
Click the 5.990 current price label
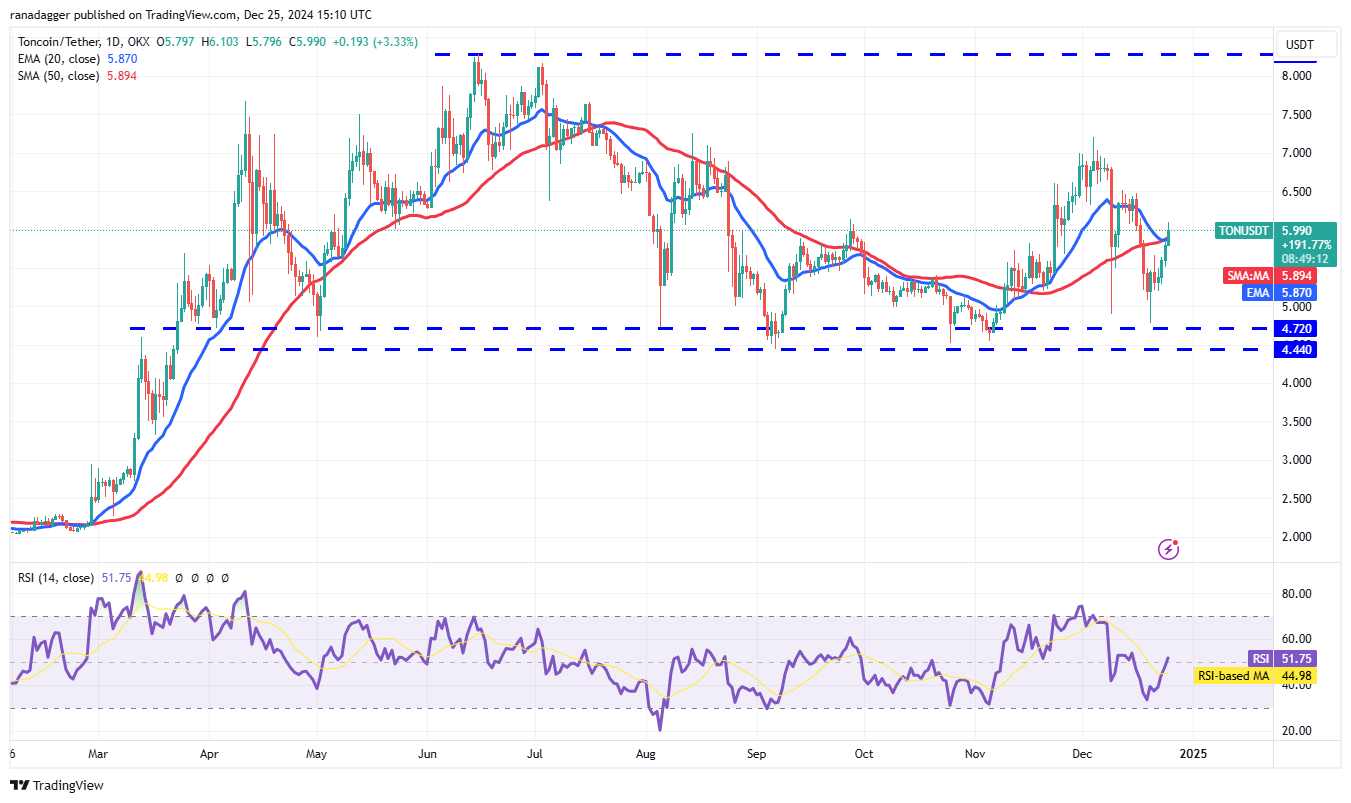(x=1296, y=230)
